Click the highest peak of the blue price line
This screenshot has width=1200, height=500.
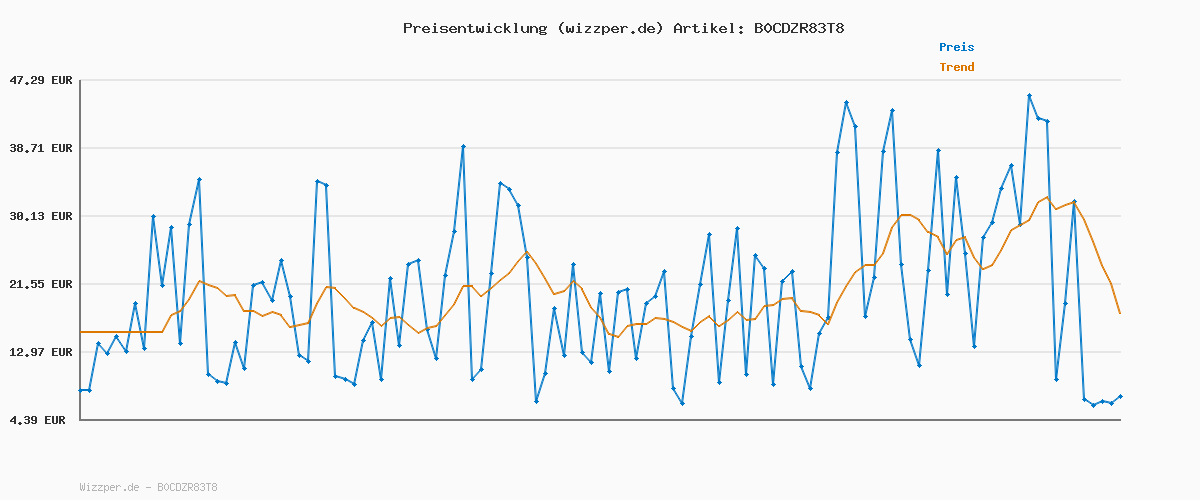[x=1029, y=96]
